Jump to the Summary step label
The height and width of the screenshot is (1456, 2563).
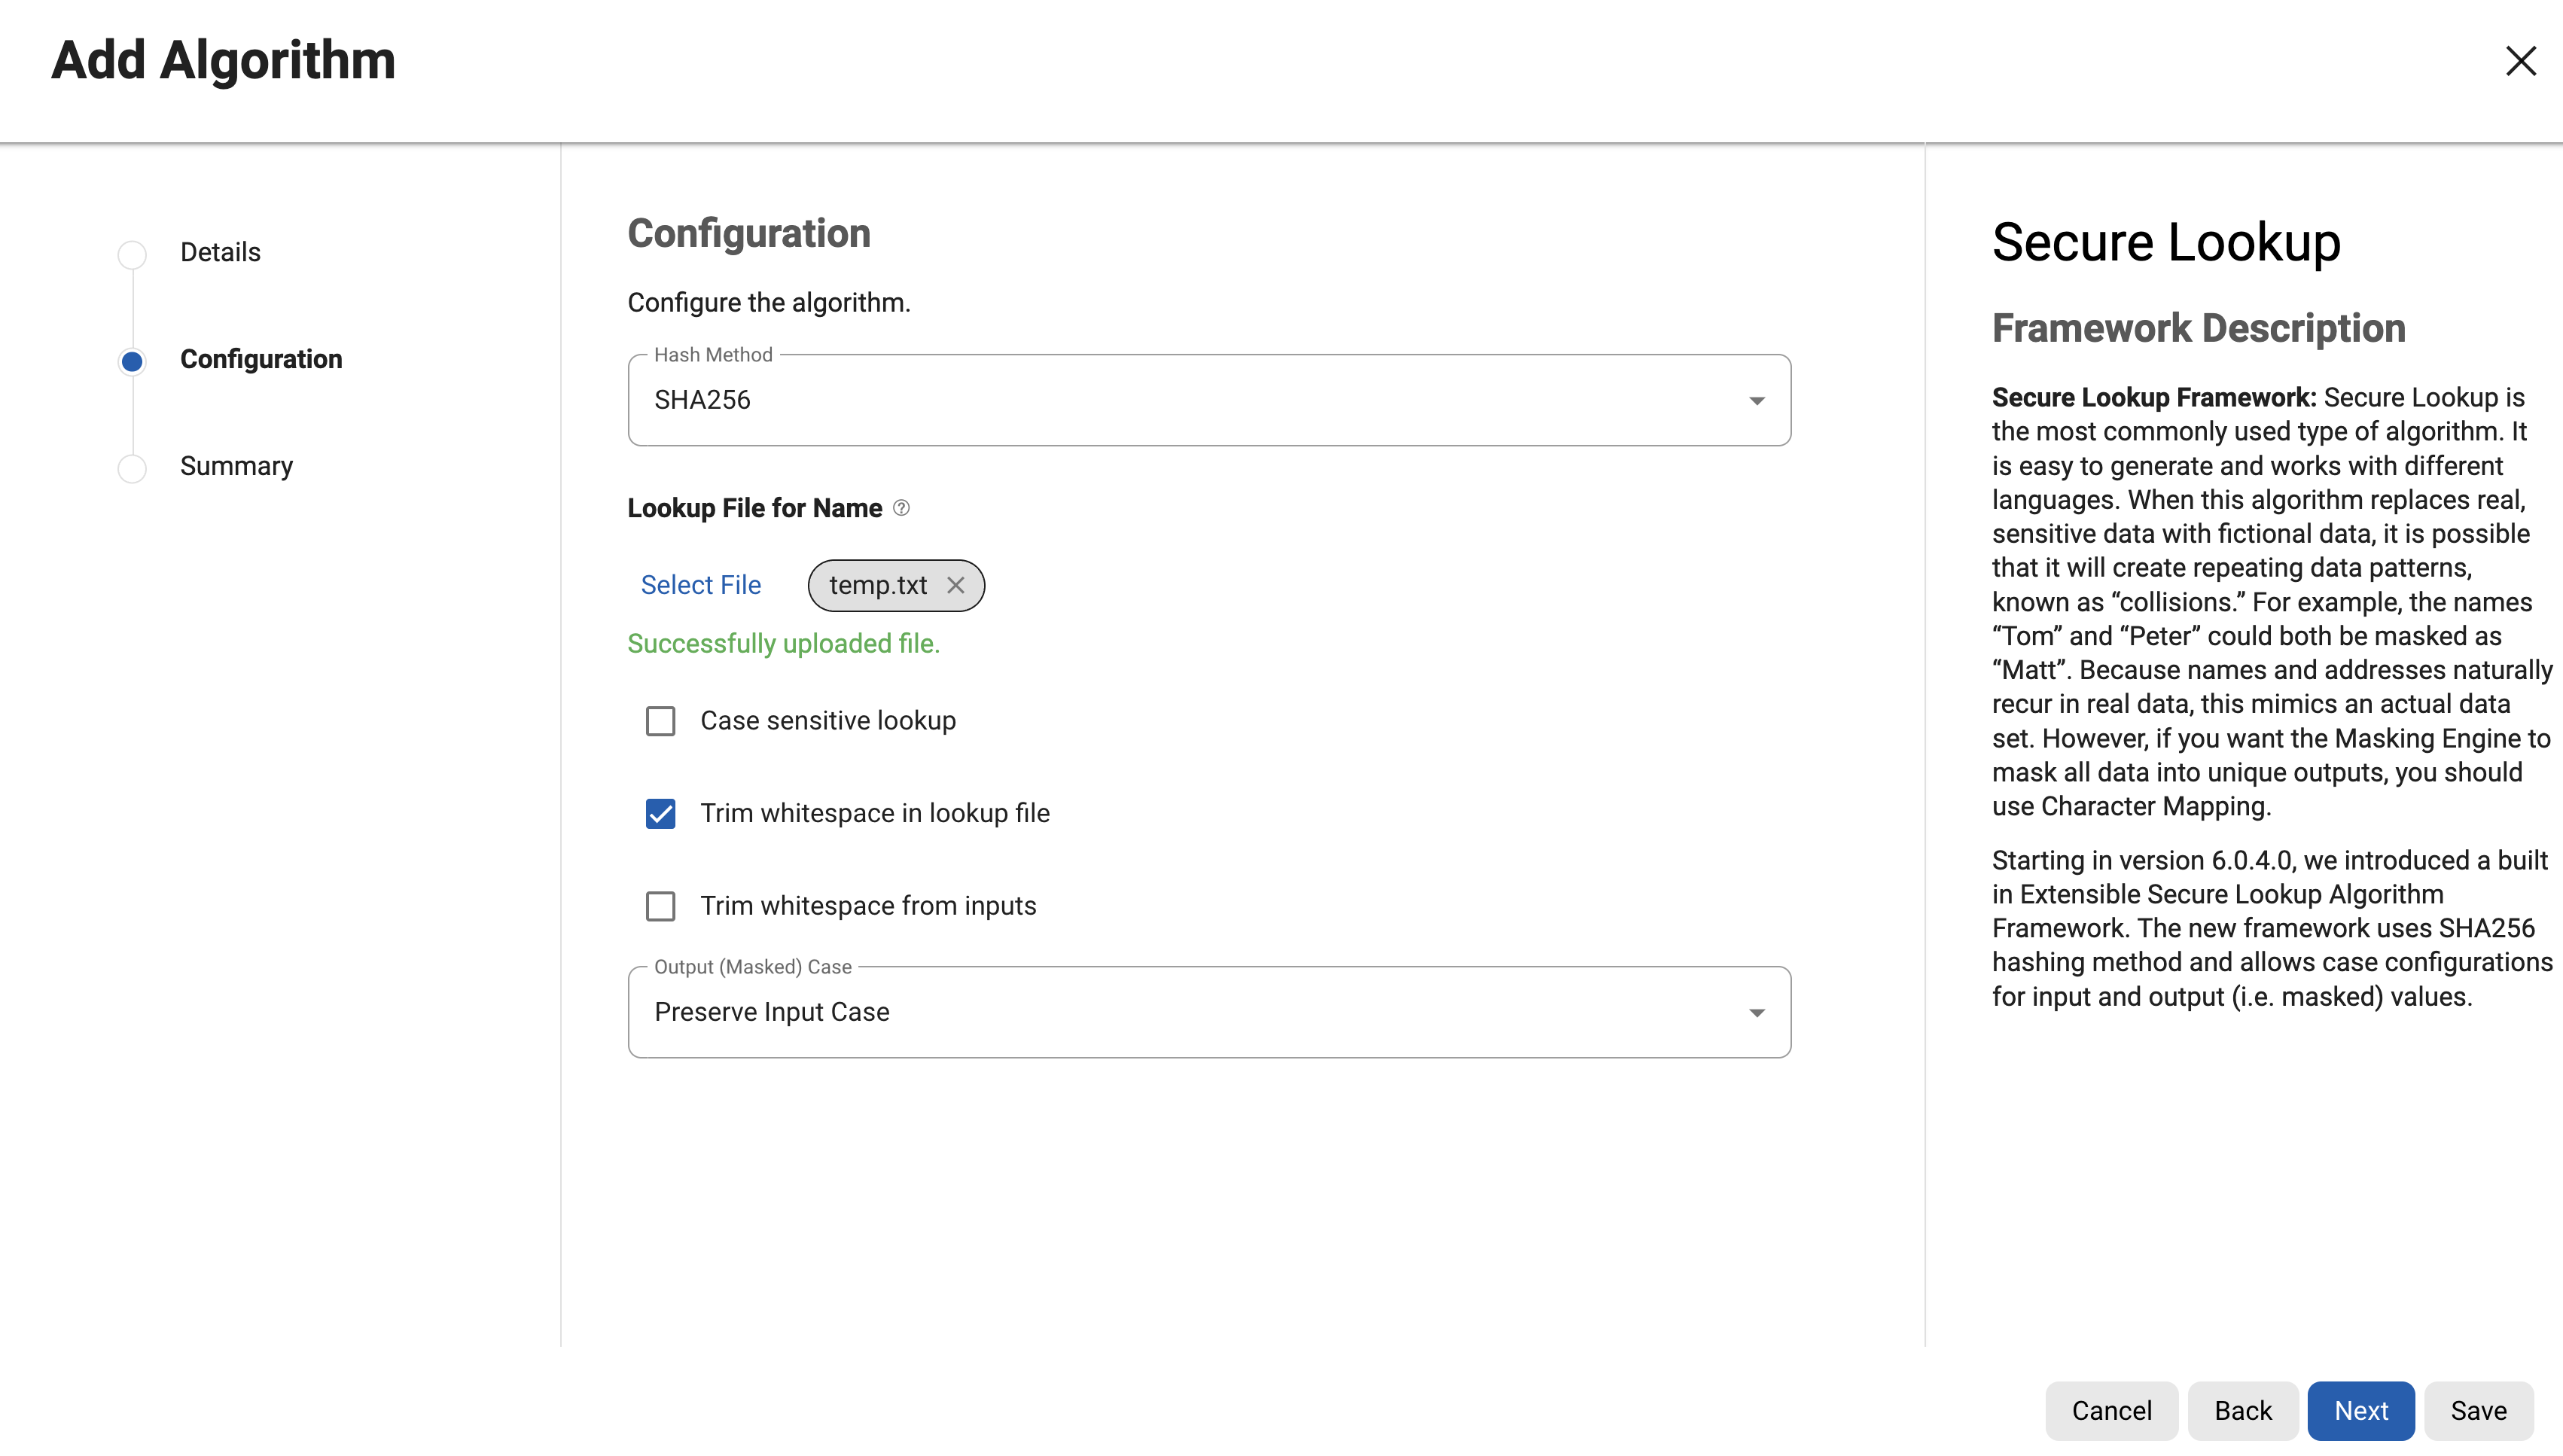[236, 466]
